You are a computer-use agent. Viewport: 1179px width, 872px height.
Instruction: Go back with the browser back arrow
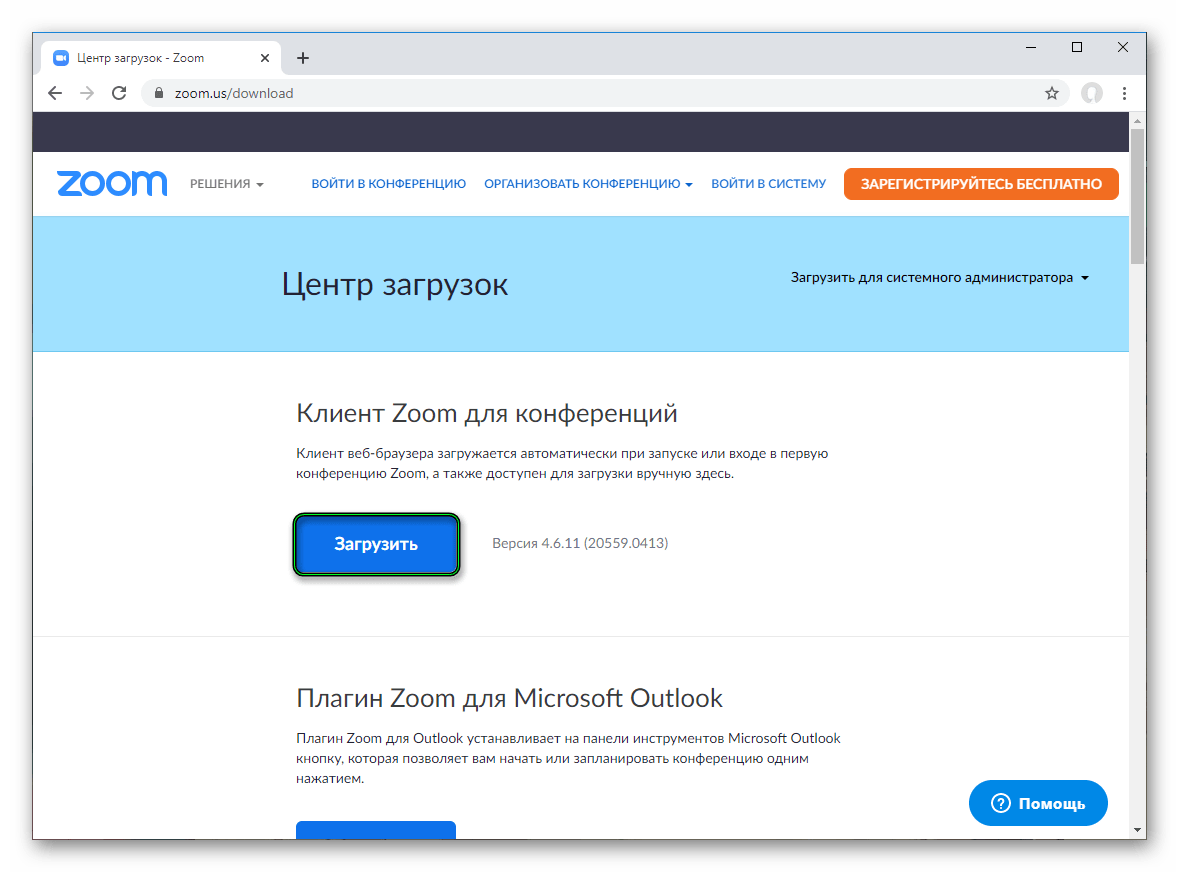click(55, 93)
